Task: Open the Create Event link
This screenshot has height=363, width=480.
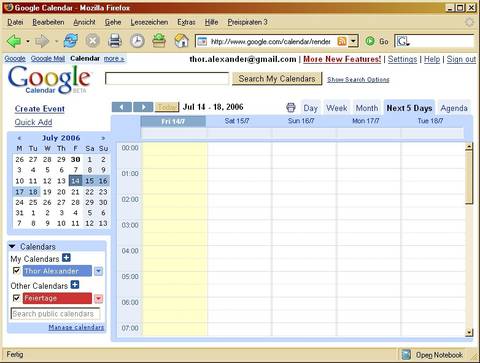Action: pos(40,109)
